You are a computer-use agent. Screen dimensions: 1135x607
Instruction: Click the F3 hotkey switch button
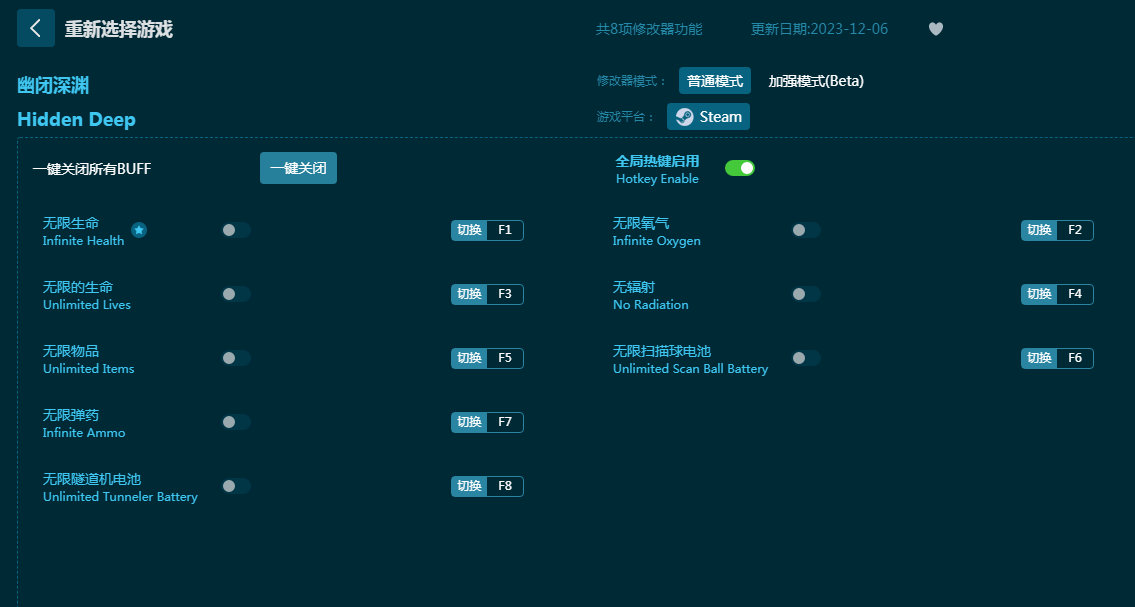(x=487, y=294)
